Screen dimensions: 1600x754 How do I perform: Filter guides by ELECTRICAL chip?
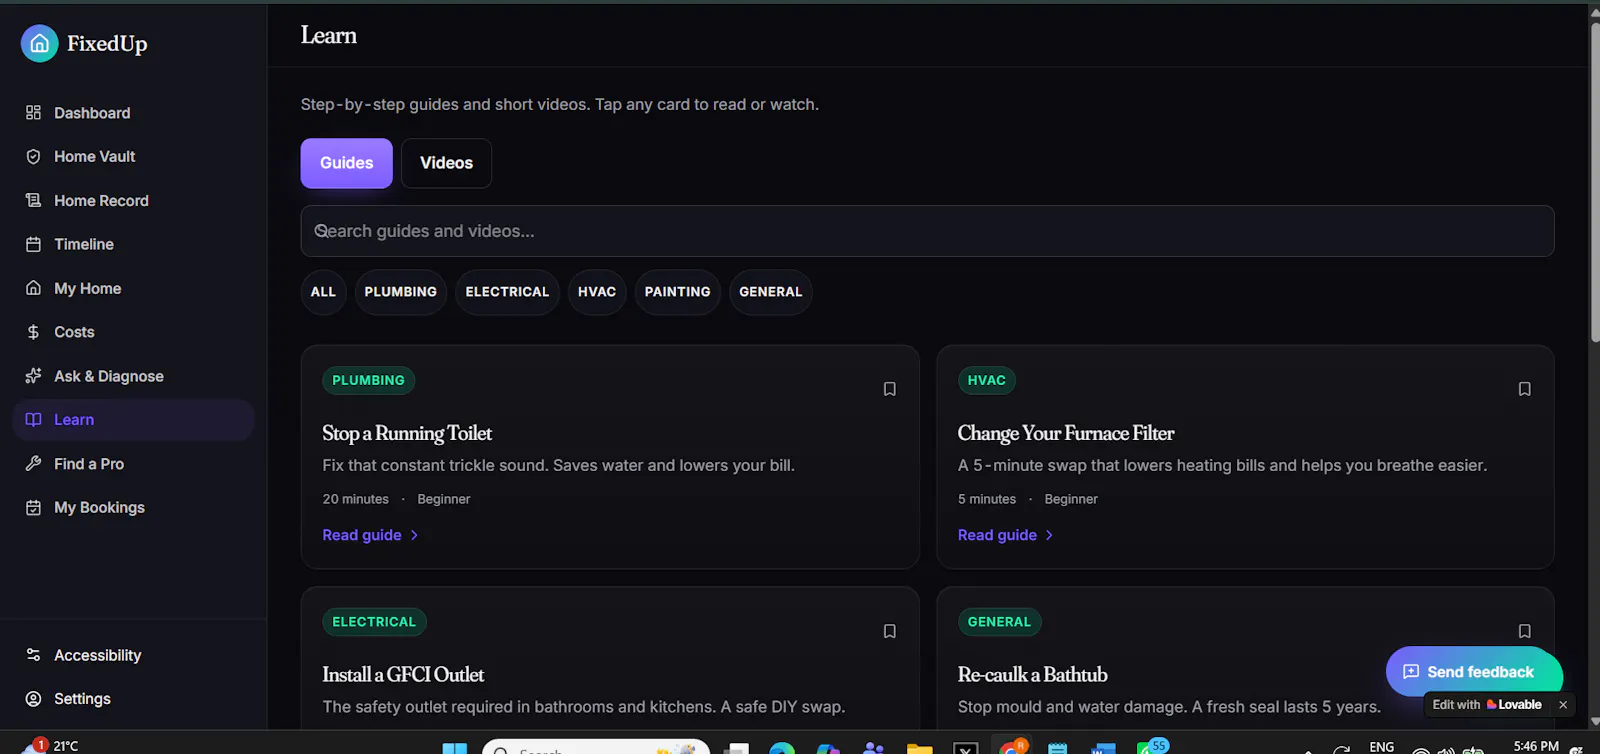tap(507, 292)
